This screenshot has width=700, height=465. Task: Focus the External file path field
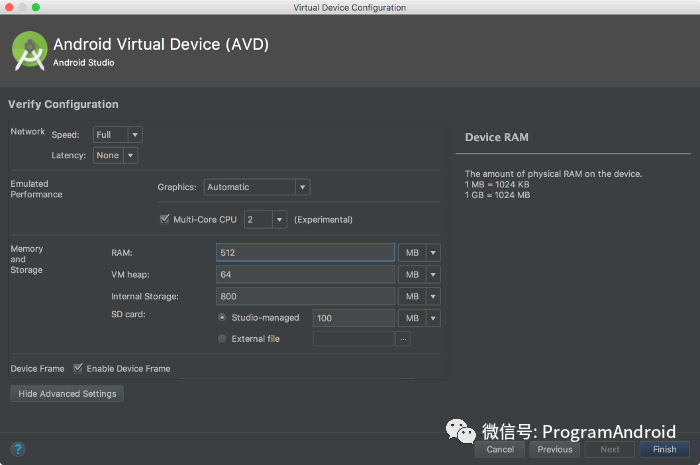coord(354,339)
